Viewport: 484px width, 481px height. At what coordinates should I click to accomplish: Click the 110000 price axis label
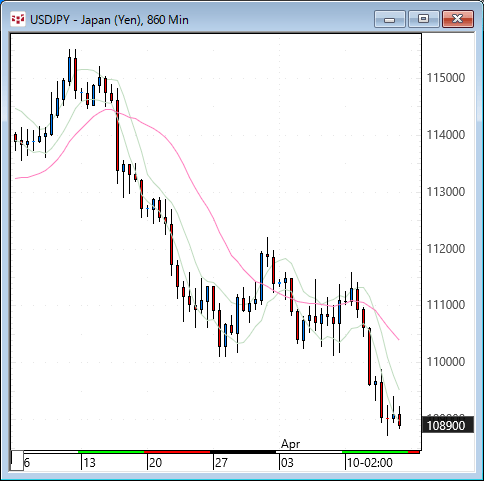pos(446,362)
